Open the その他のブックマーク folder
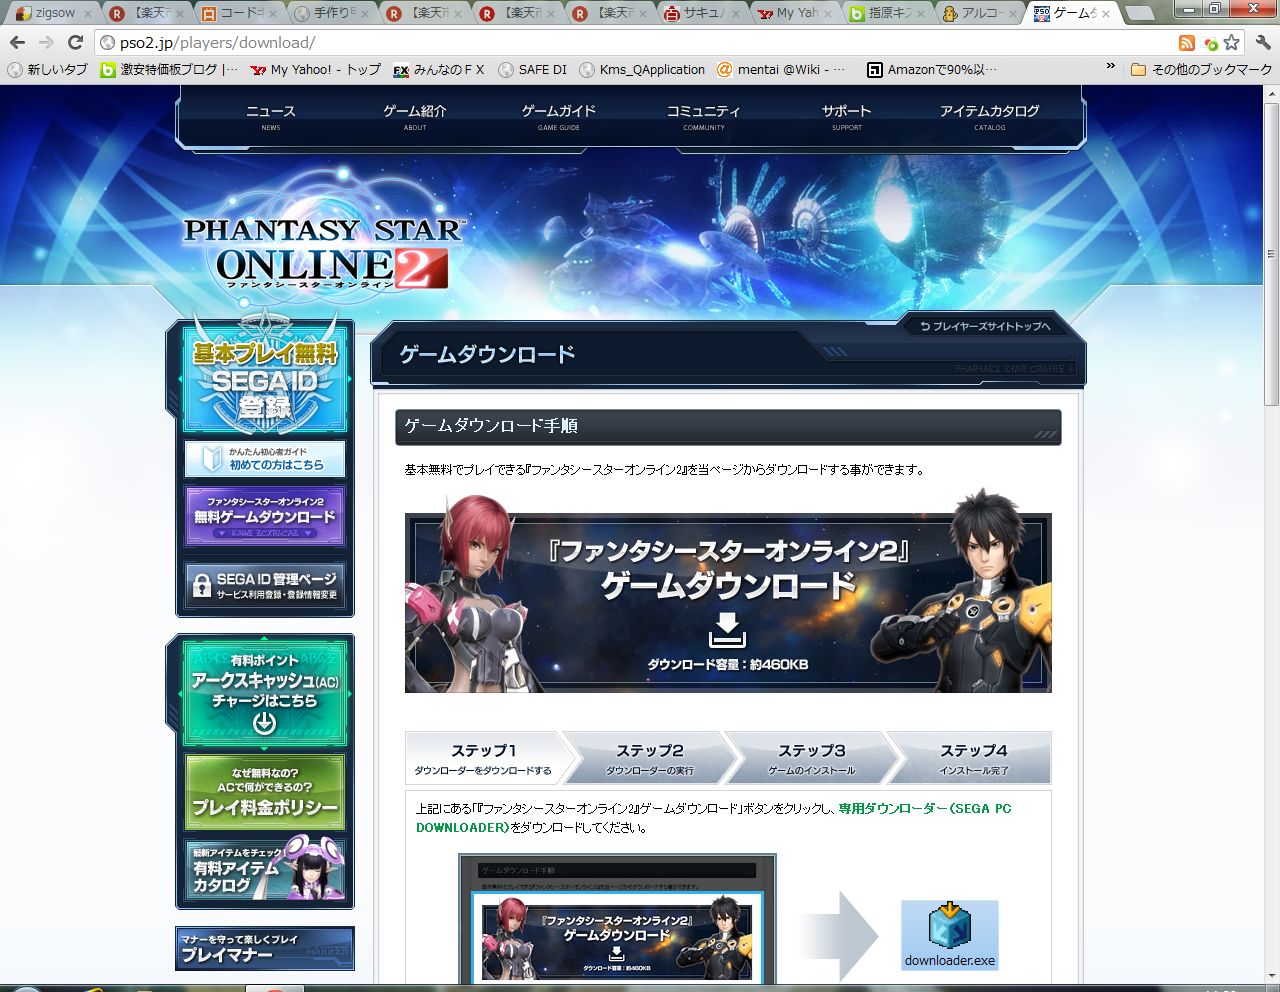This screenshot has width=1280, height=992. 1201,69
